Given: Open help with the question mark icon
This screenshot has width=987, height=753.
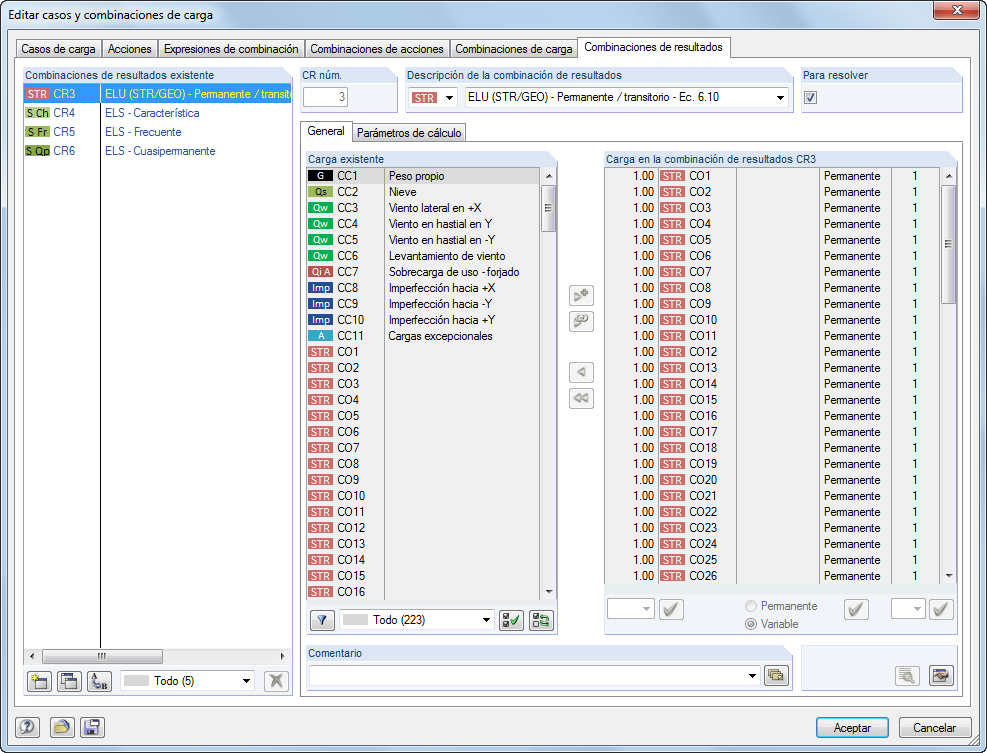Looking at the screenshot, I should [x=27, y=727].
